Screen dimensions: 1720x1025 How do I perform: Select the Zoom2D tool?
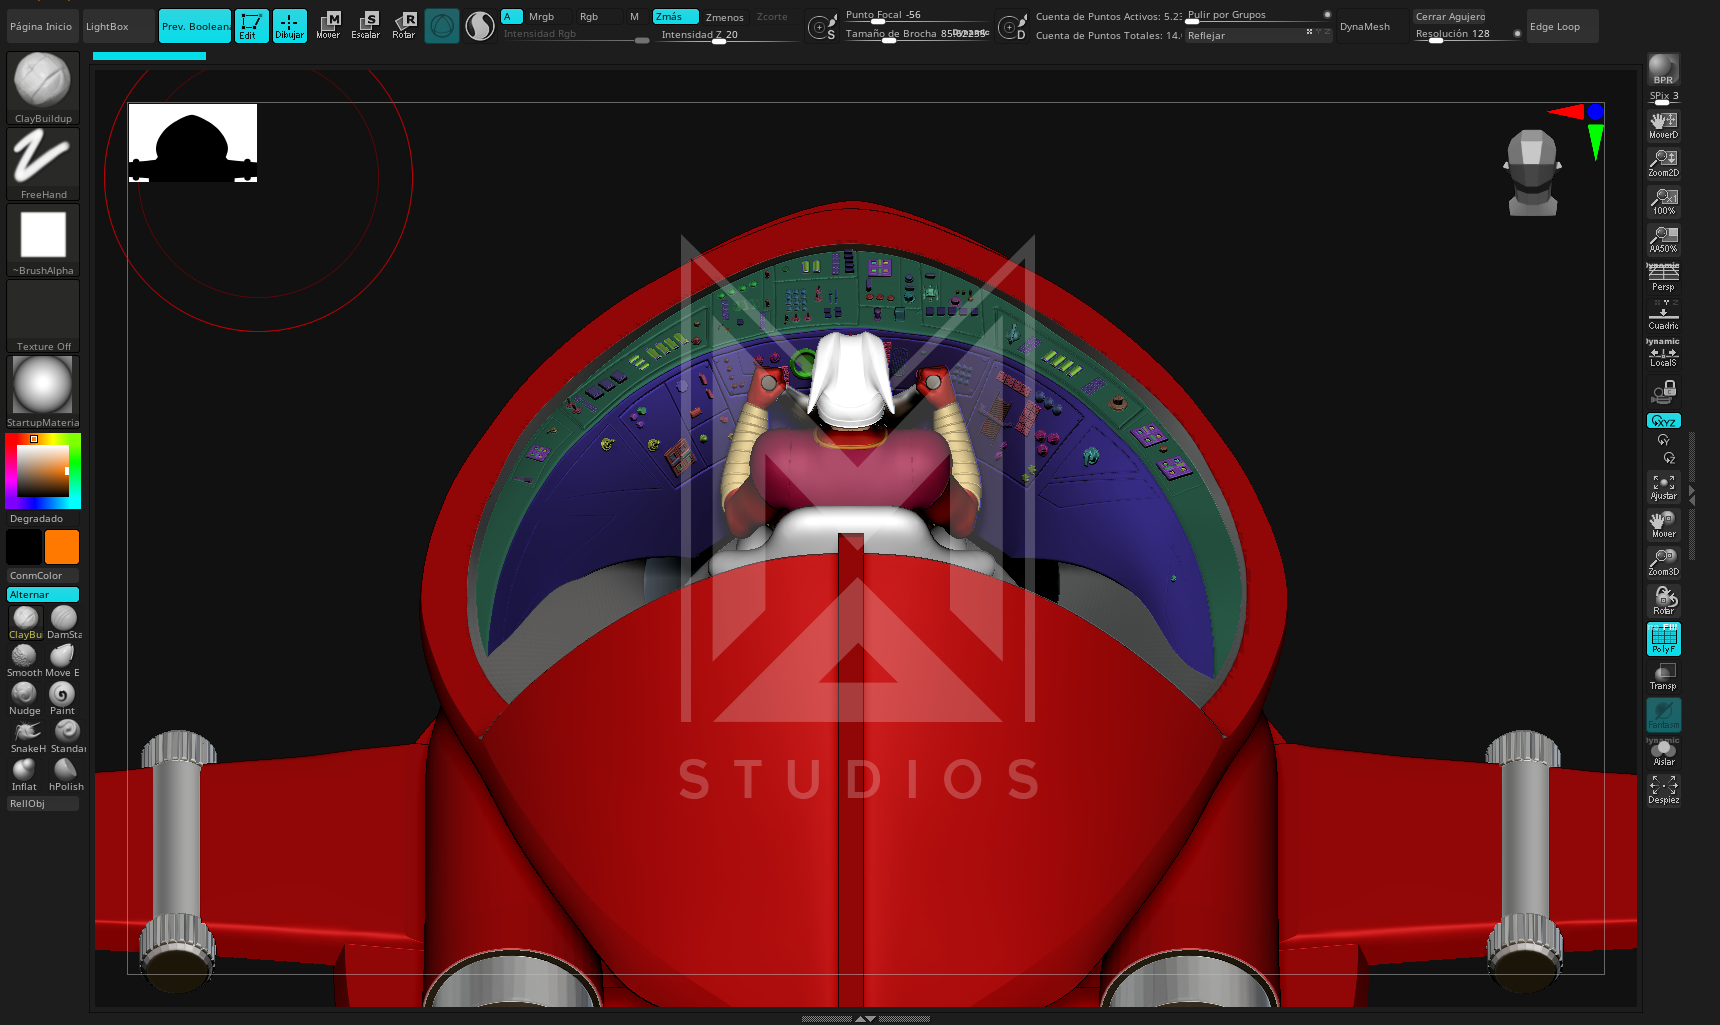1663,162
